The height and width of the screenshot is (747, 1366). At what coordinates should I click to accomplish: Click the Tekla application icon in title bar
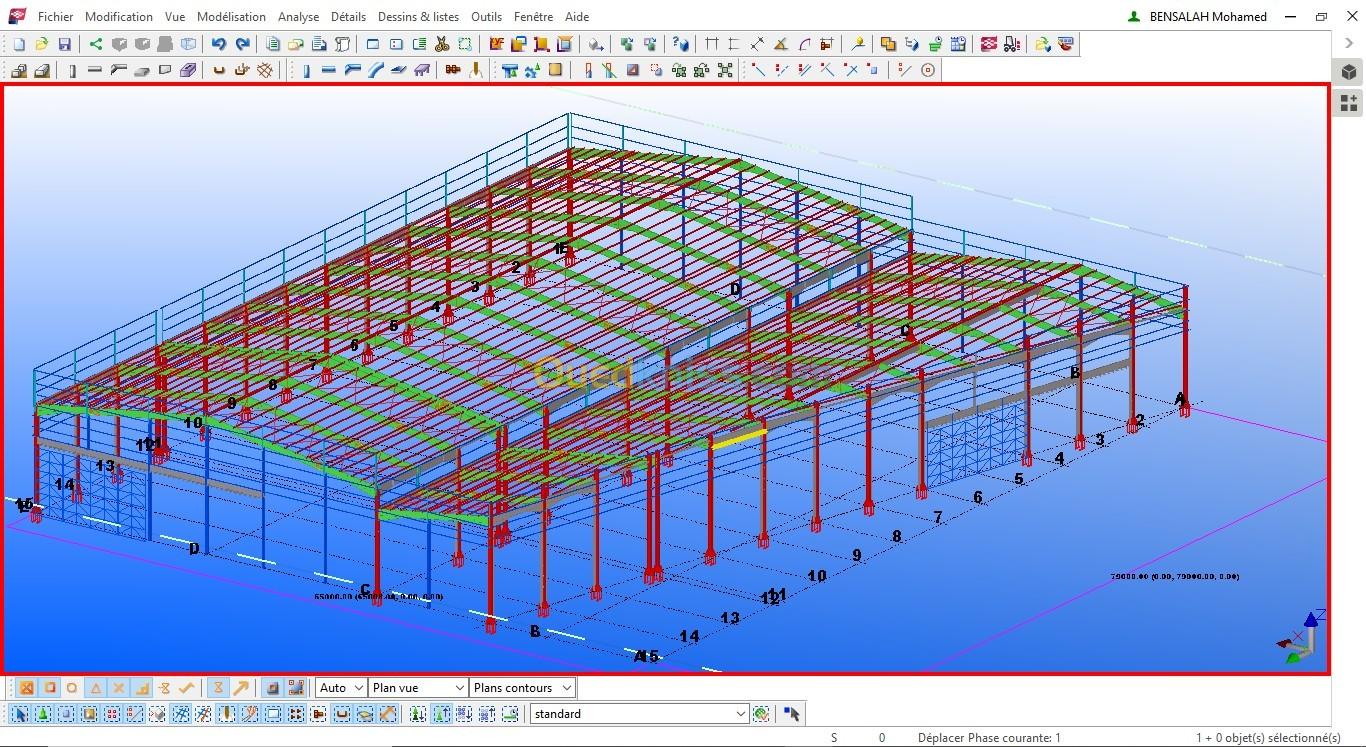click(17, 16)
